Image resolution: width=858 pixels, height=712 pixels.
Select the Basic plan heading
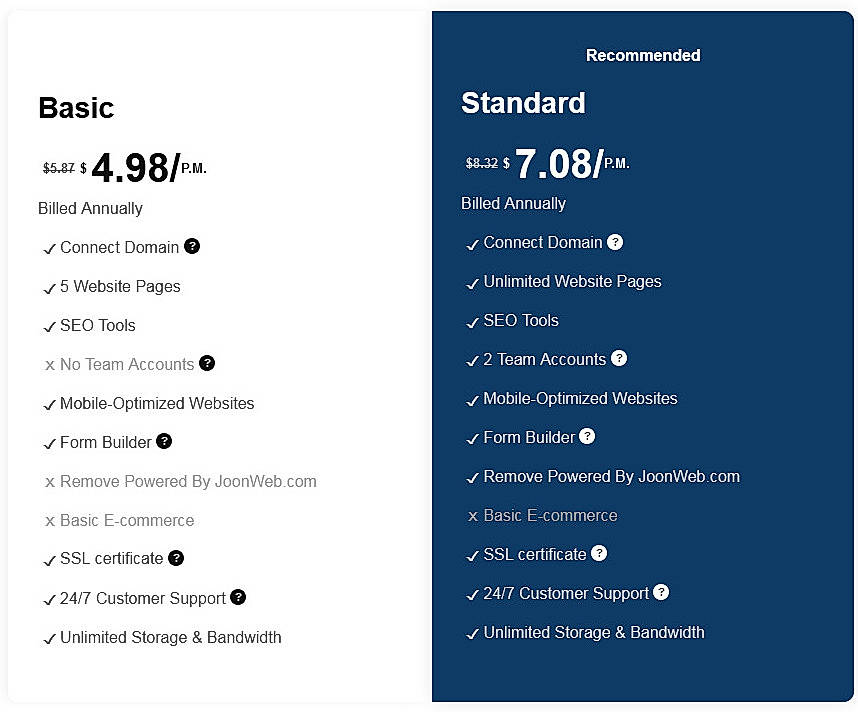click(x=76, y=108)
